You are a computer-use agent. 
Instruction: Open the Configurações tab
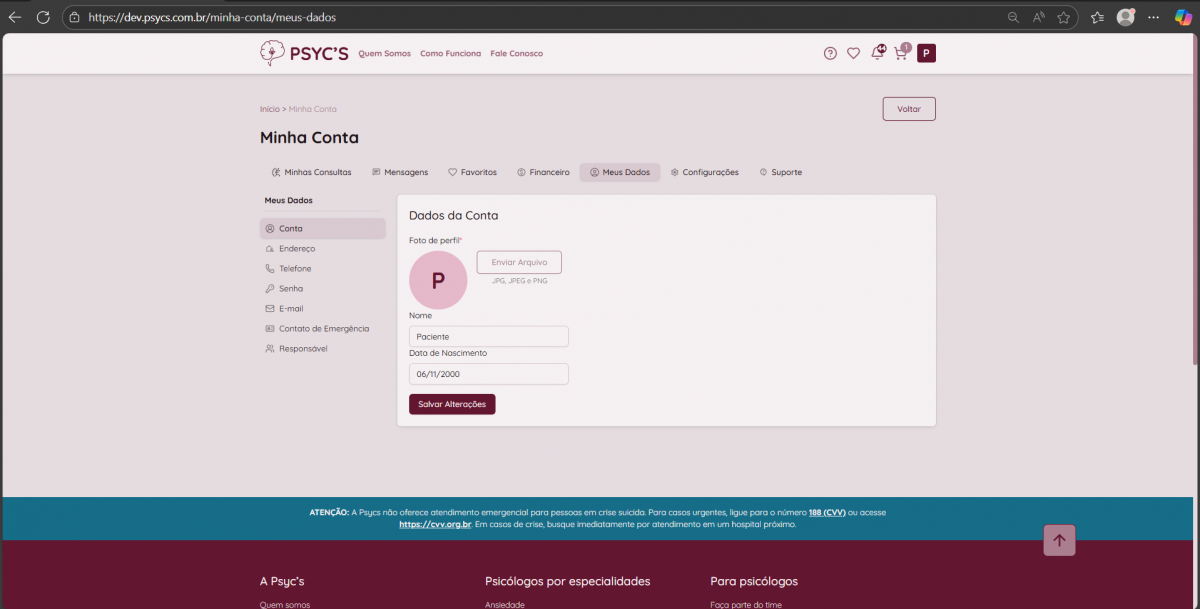(x=704, y=172)
